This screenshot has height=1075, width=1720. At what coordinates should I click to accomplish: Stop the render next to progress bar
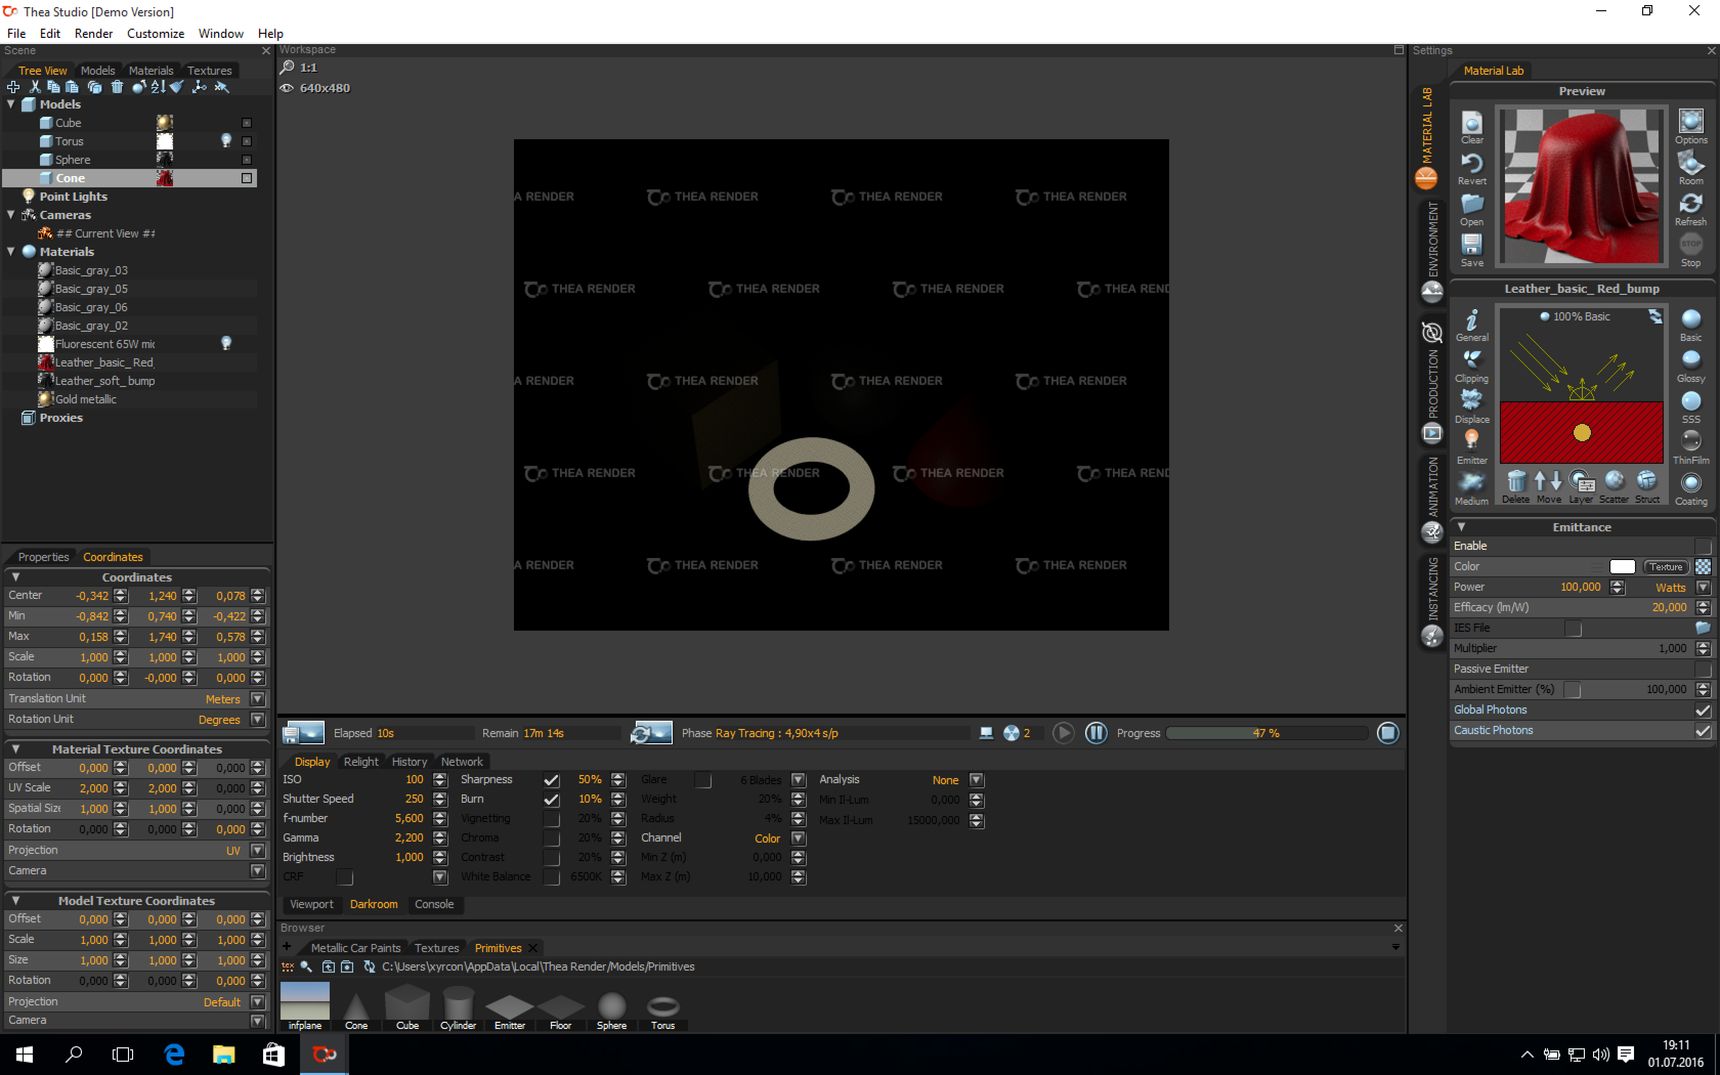(x=1388, y=733)
